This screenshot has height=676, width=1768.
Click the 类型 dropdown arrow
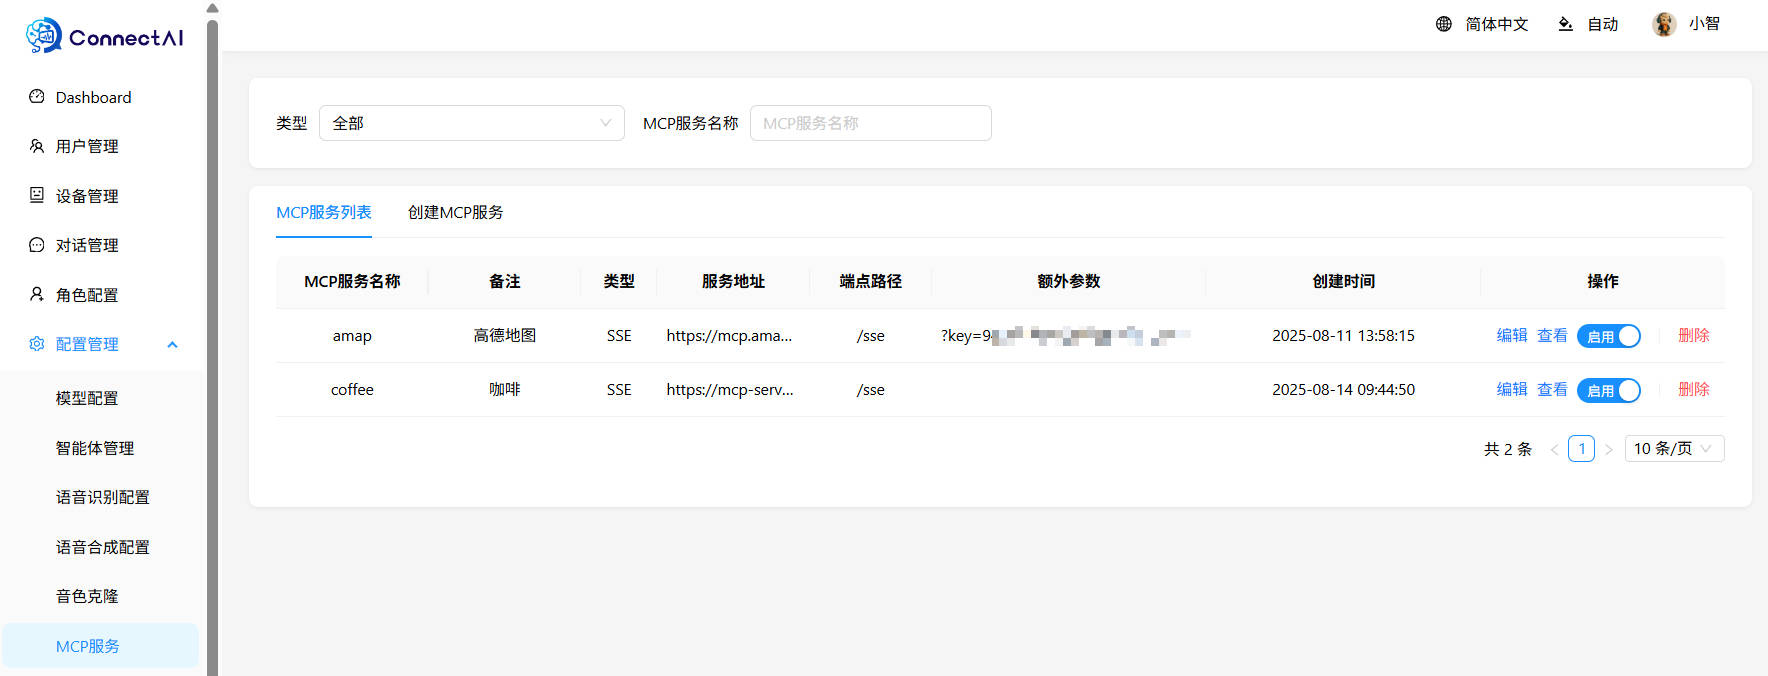pos(605,123)
